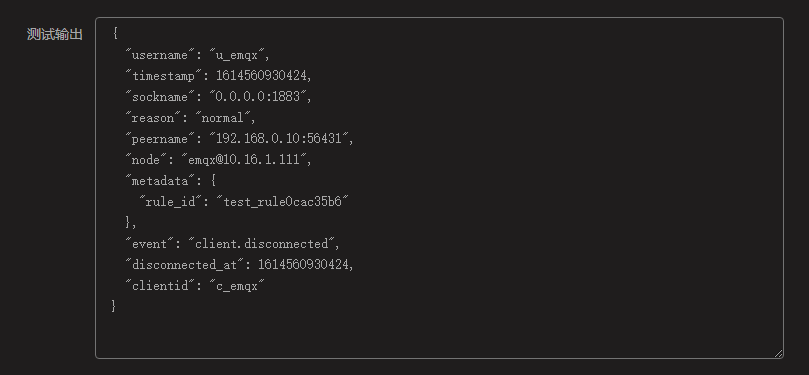Click the clientid value c_emqx
Screen dimensions: 809x375
tap(237, 285)
